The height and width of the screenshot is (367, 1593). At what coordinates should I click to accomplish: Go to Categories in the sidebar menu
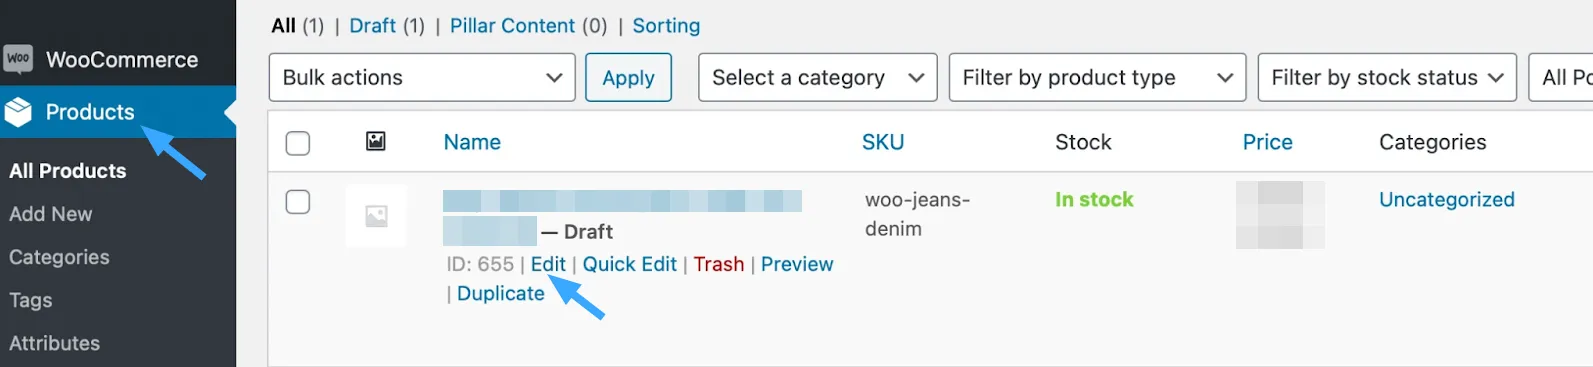pyautogui.click(x=59, y=257)
